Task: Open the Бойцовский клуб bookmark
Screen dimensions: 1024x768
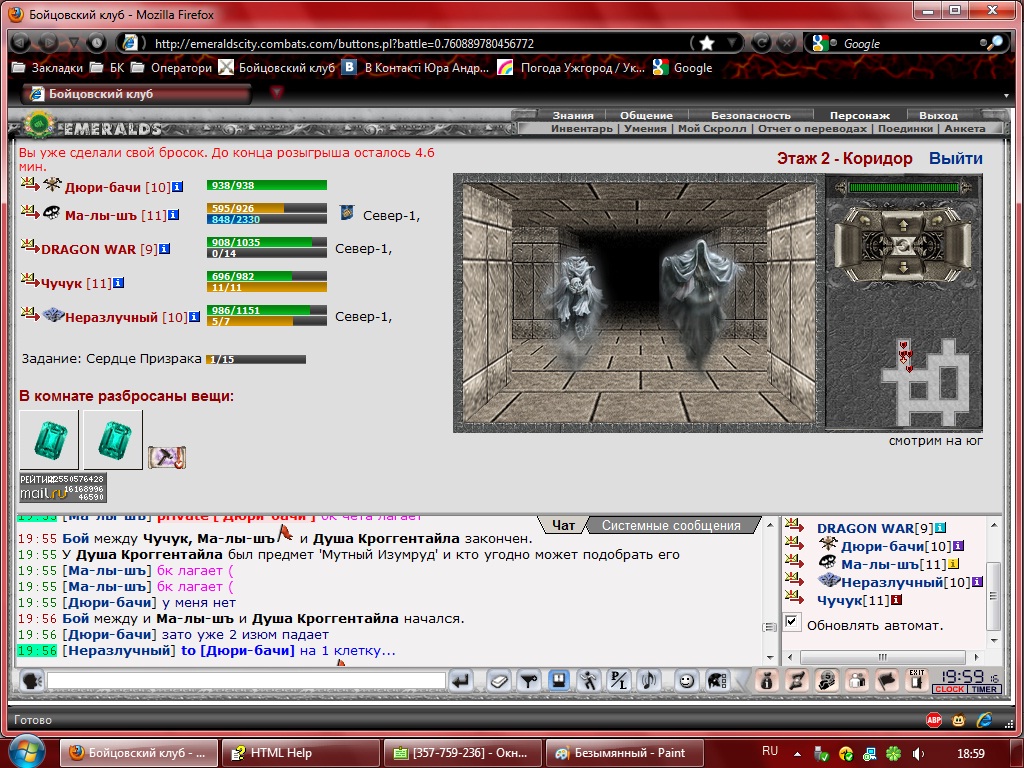Action: (x=276, y=68)
